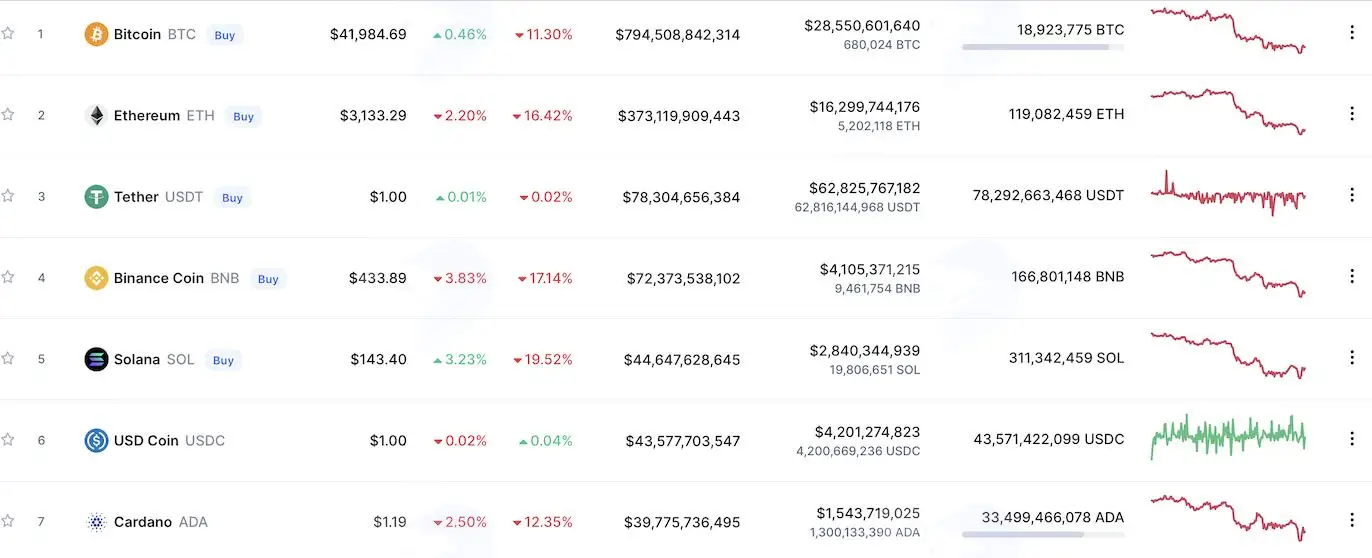Expand the three-dot menu for USD Coin
This screenshot has height=558, width=1372.
1352,439
